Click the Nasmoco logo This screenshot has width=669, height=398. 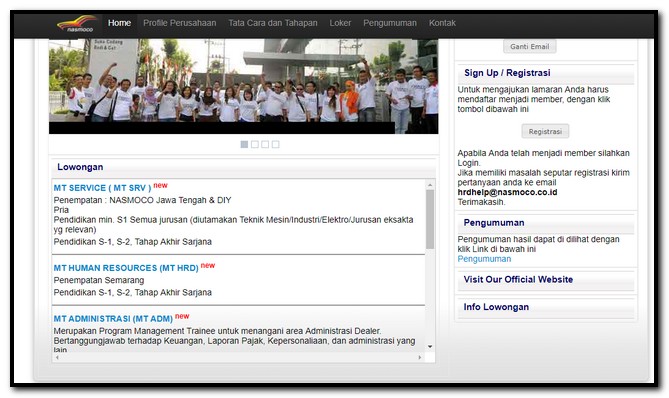coord(76,23)
